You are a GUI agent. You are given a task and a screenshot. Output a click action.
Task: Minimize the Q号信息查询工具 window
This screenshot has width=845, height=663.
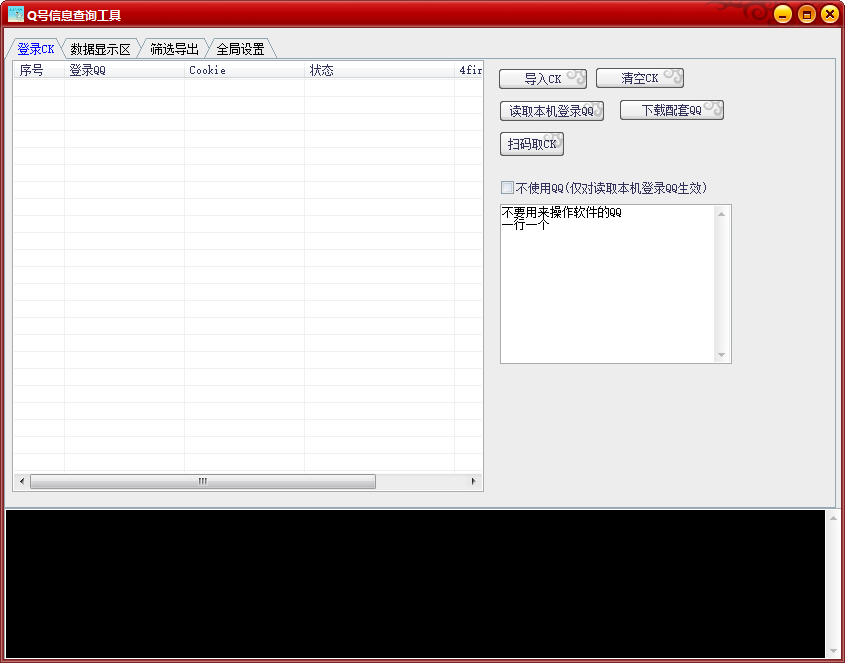point(782,14)
